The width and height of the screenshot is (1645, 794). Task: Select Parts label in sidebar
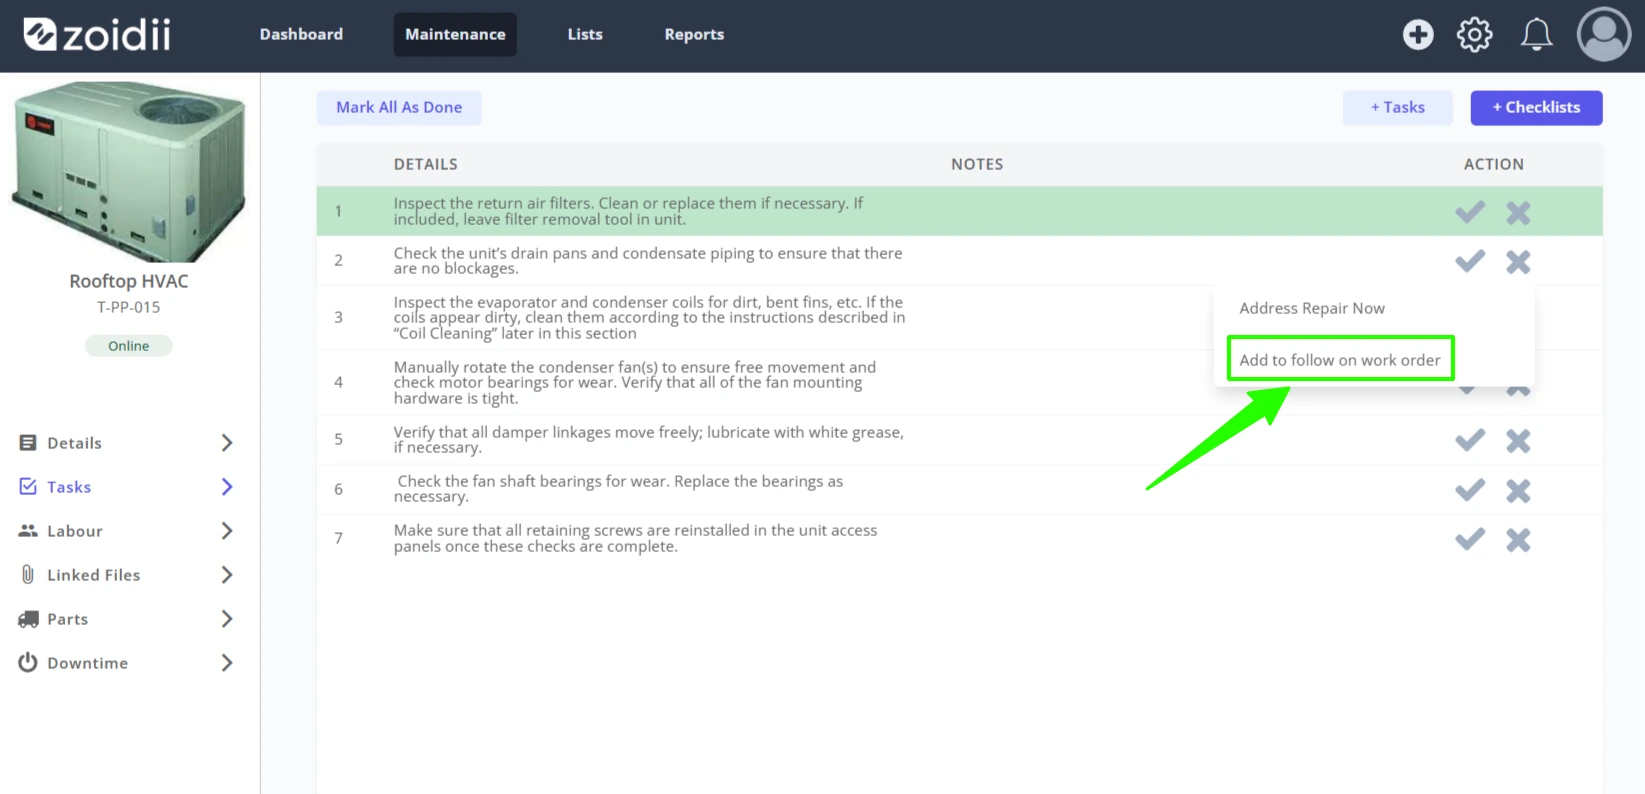click(68, 619)
